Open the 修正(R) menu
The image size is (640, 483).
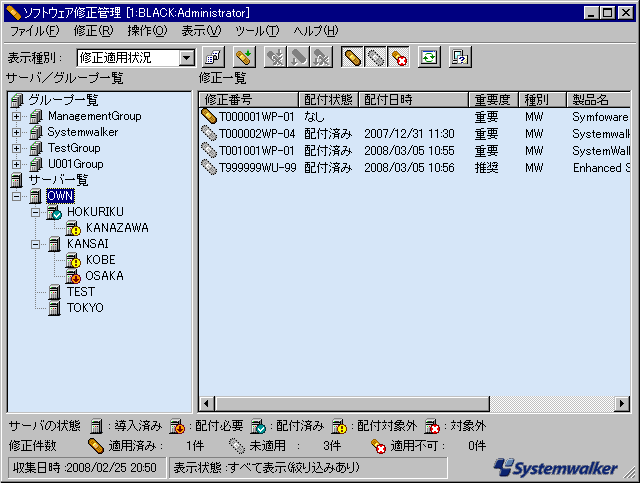(x=93, y=31)
